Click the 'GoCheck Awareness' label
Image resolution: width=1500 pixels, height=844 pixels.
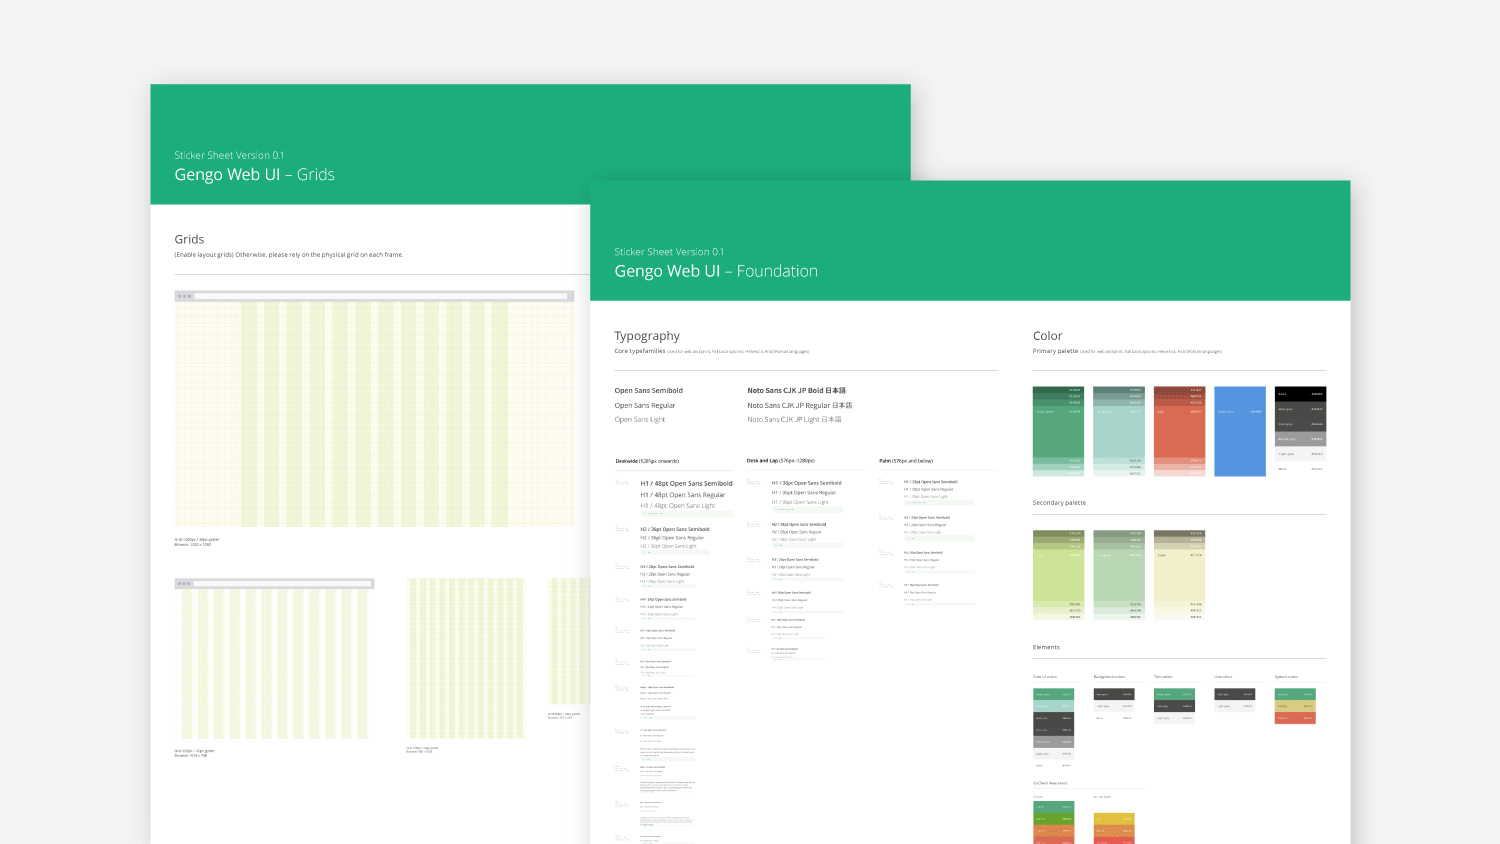(x=1050, y=783)
